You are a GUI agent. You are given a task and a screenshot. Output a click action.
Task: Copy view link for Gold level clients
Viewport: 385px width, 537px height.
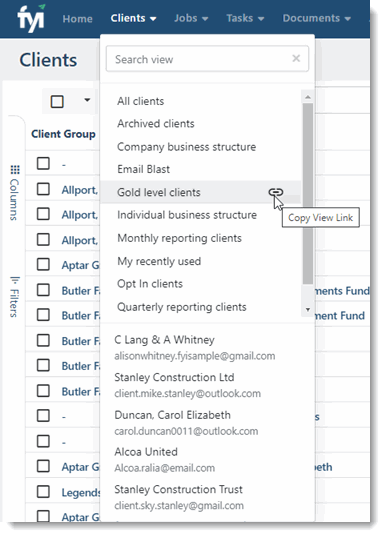tap(276, 192)
